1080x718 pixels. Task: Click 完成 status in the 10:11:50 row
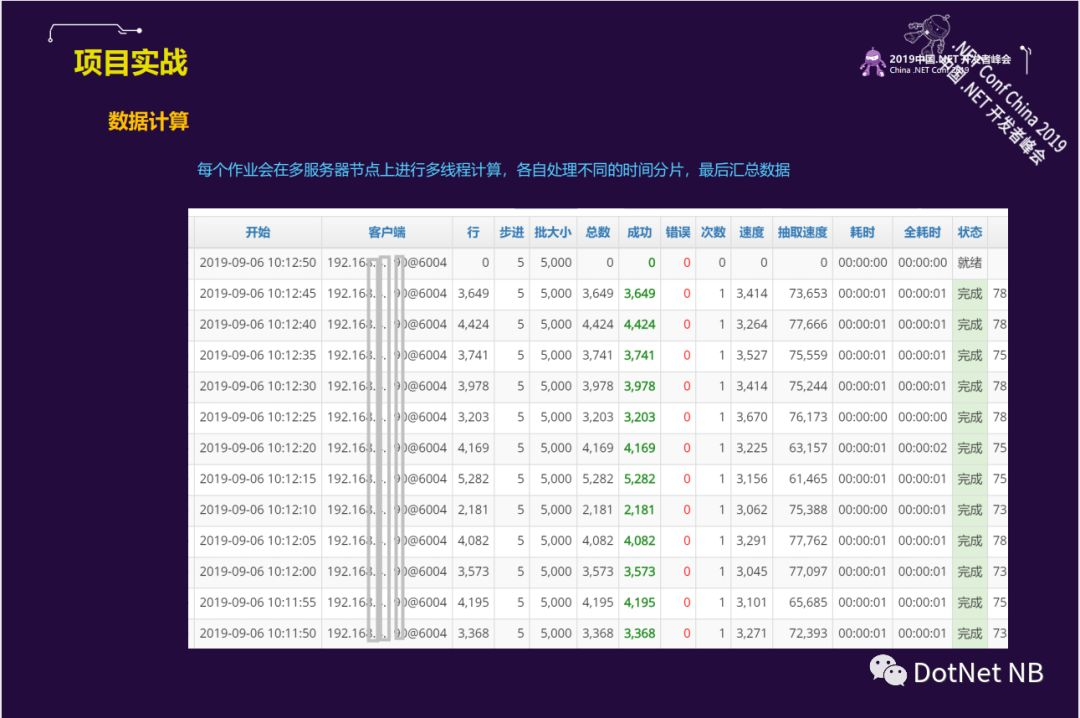970,633
